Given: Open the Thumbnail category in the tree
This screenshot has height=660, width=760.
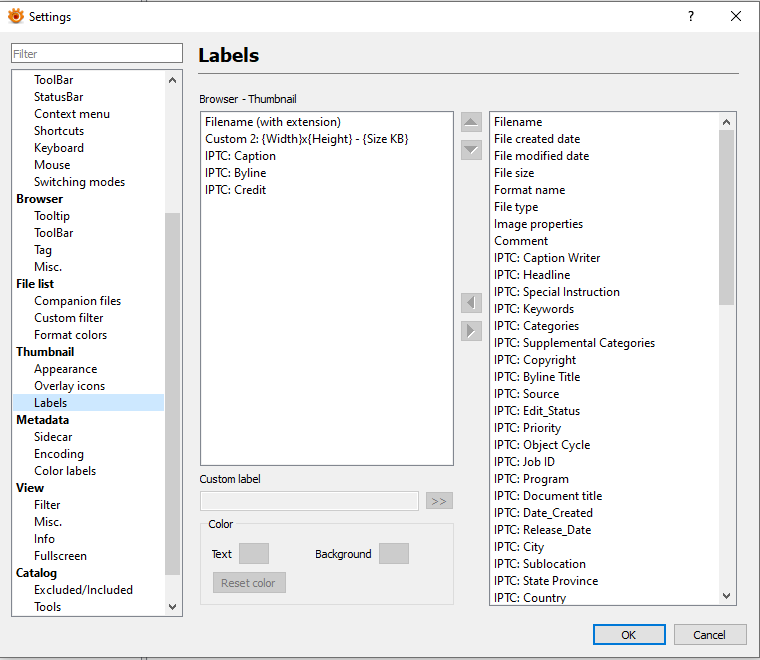Looking at the screenshot, I should [x=45, y=352].
